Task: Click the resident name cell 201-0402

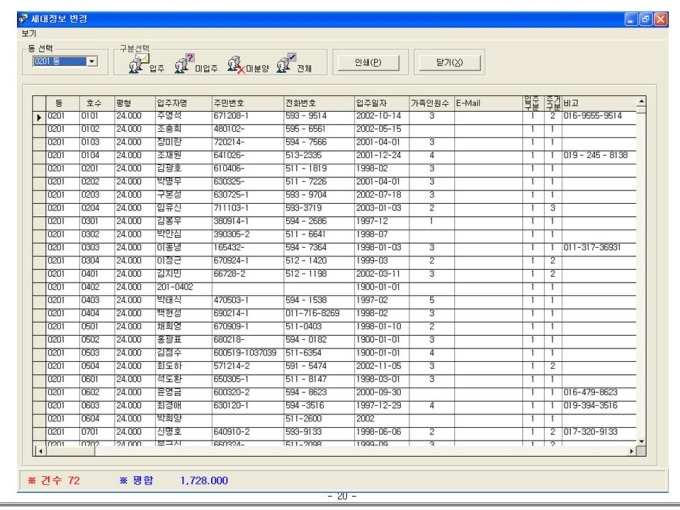Action: tap(183, 287)
